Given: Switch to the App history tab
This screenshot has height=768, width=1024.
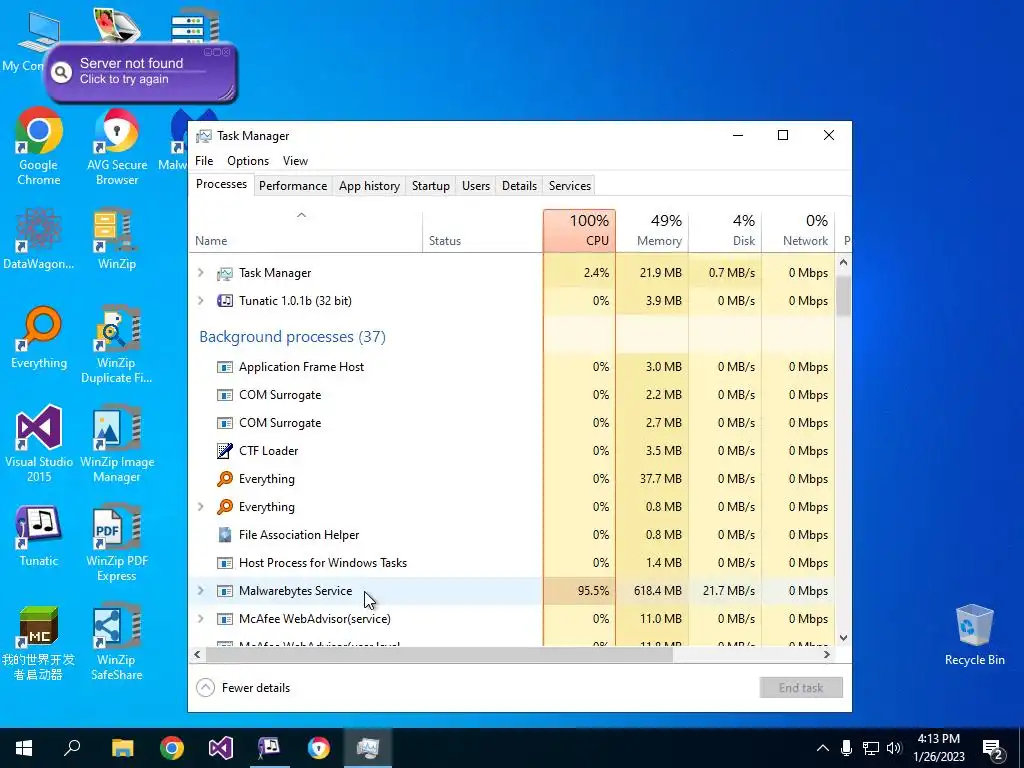Looking at the screenshot, I should (369, 185).
